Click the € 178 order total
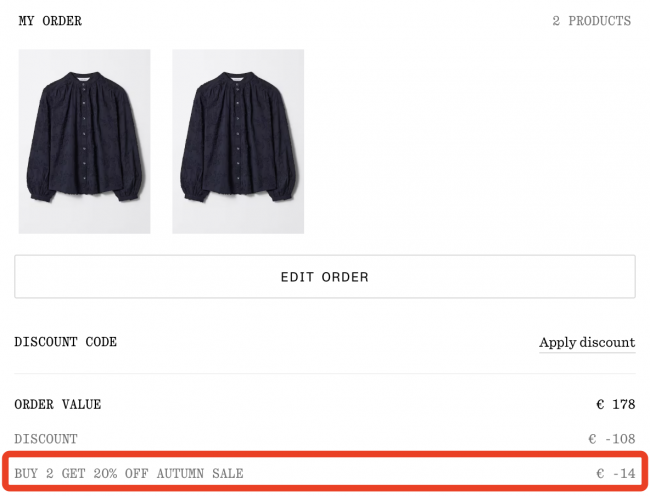This screenshot has width=650, height=496. [x=615, y=405]
